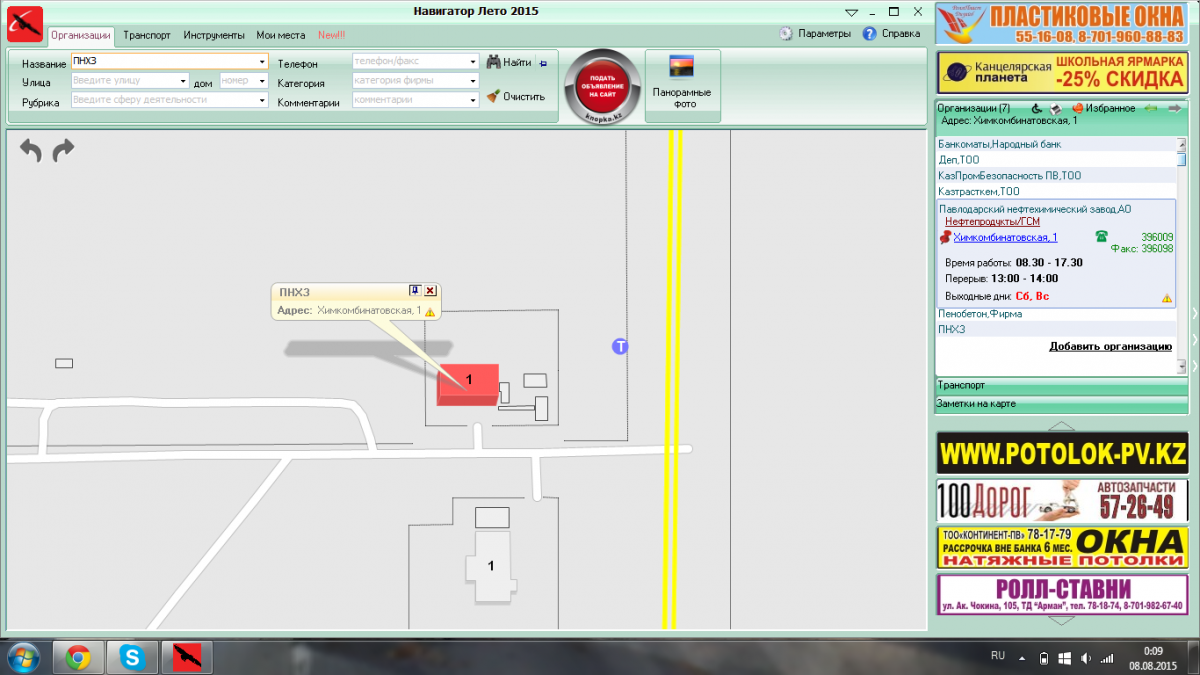Open the Мои места tab
This screenshot has height=675, width=1200.
click(x=281, y=34)
